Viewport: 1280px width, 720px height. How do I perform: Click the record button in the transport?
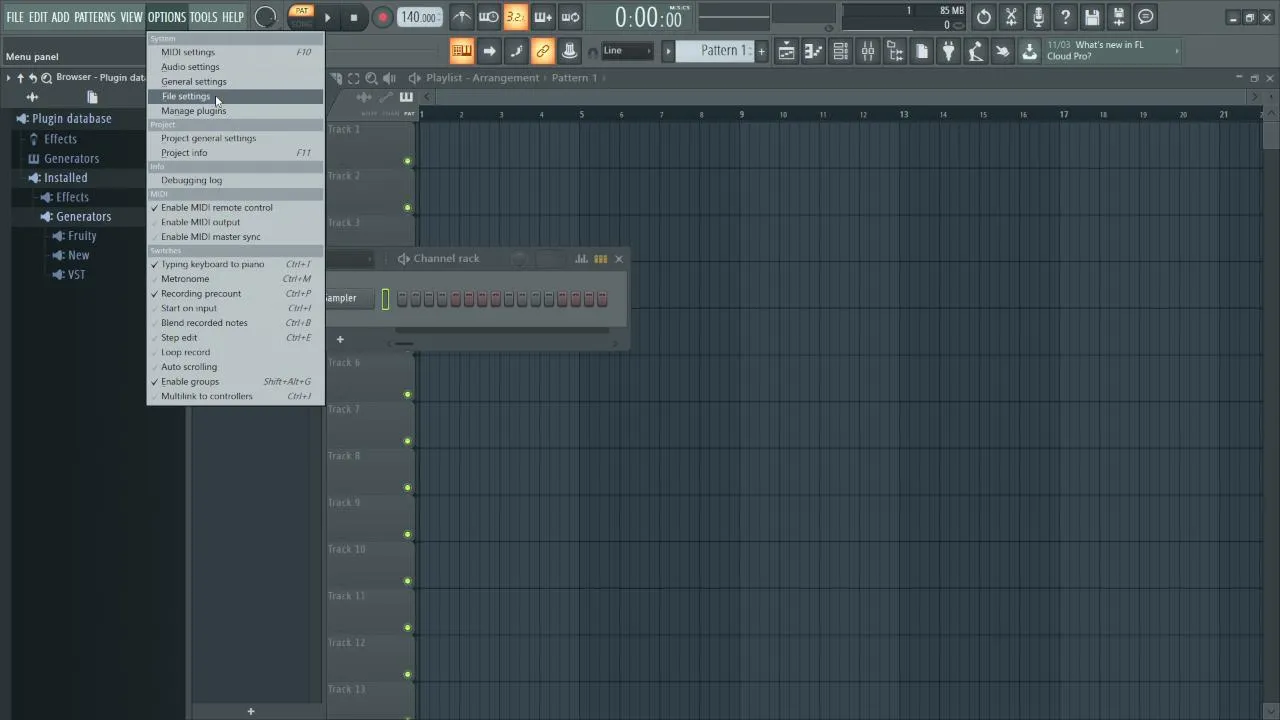click(x=382, y=17)
